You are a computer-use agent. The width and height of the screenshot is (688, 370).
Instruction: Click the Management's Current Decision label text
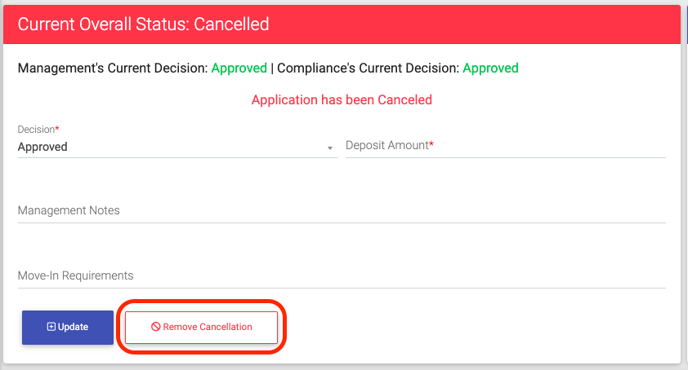[113, 68]
